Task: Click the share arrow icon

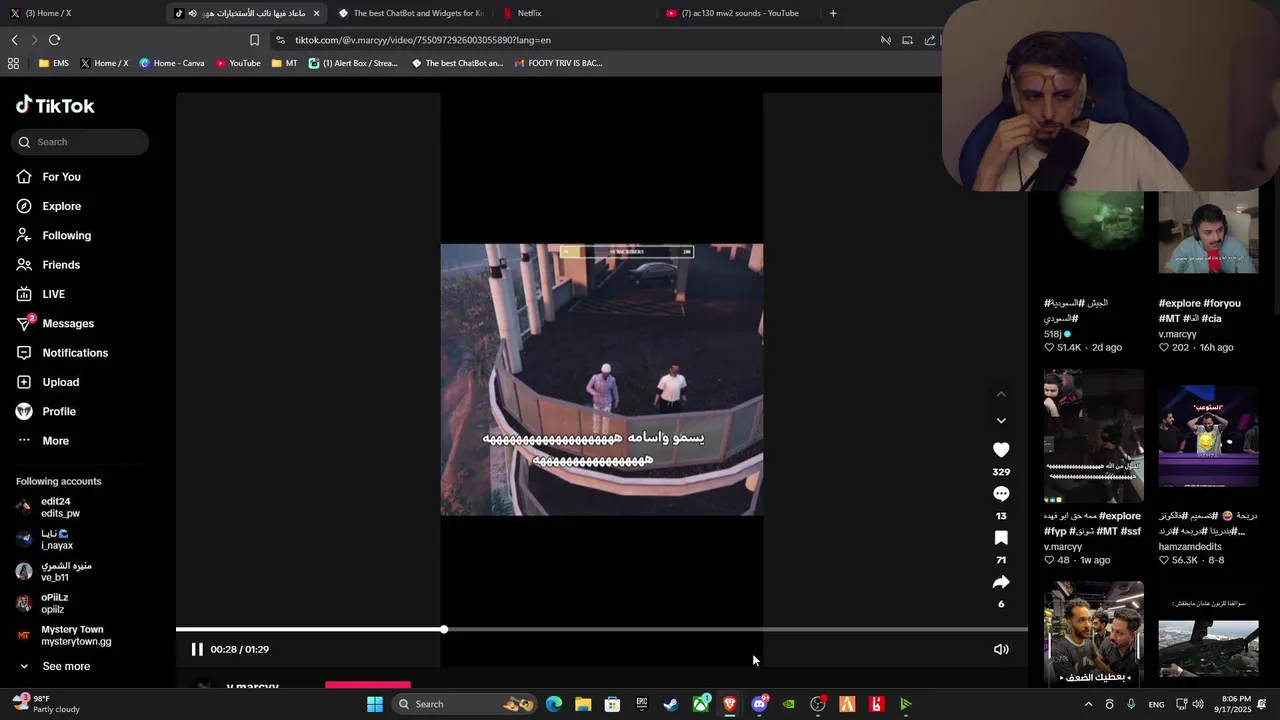Action: [x=1001, y=582]
